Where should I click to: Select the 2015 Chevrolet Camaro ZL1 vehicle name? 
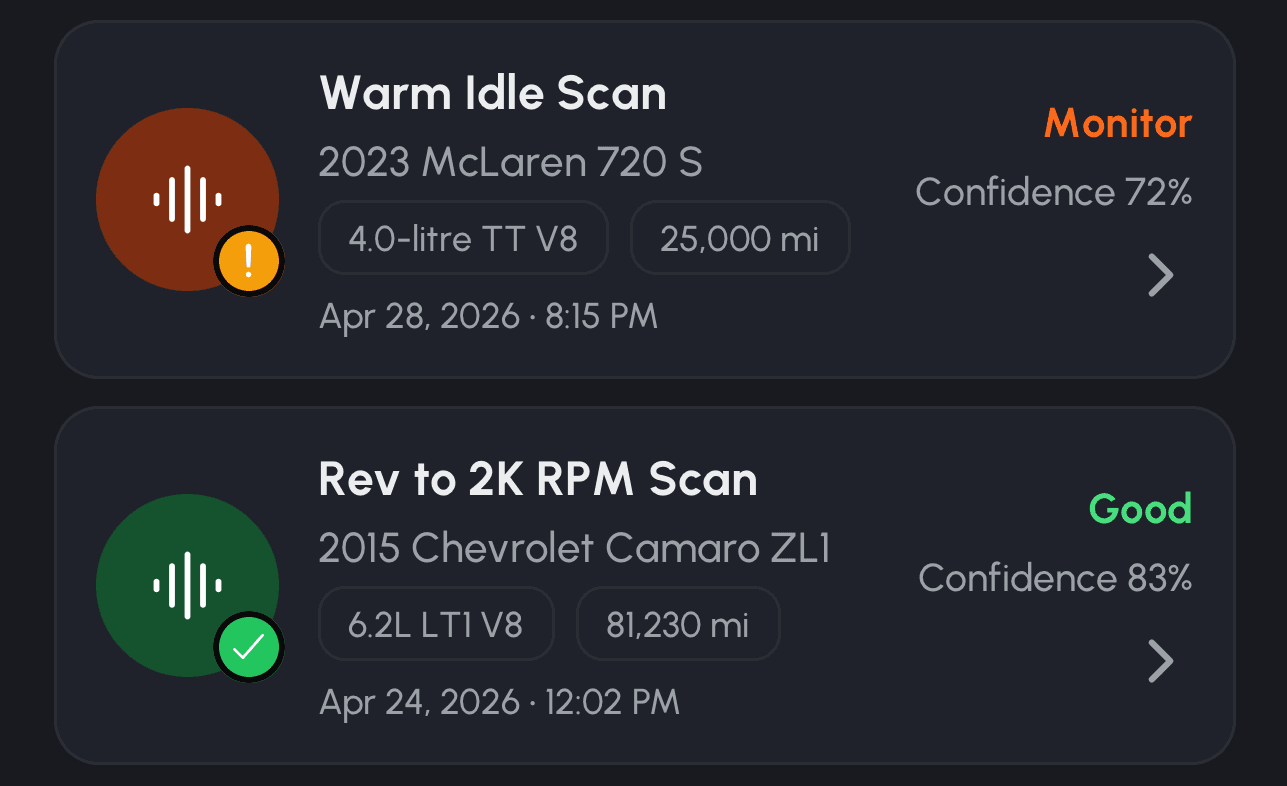click(575, 547)
